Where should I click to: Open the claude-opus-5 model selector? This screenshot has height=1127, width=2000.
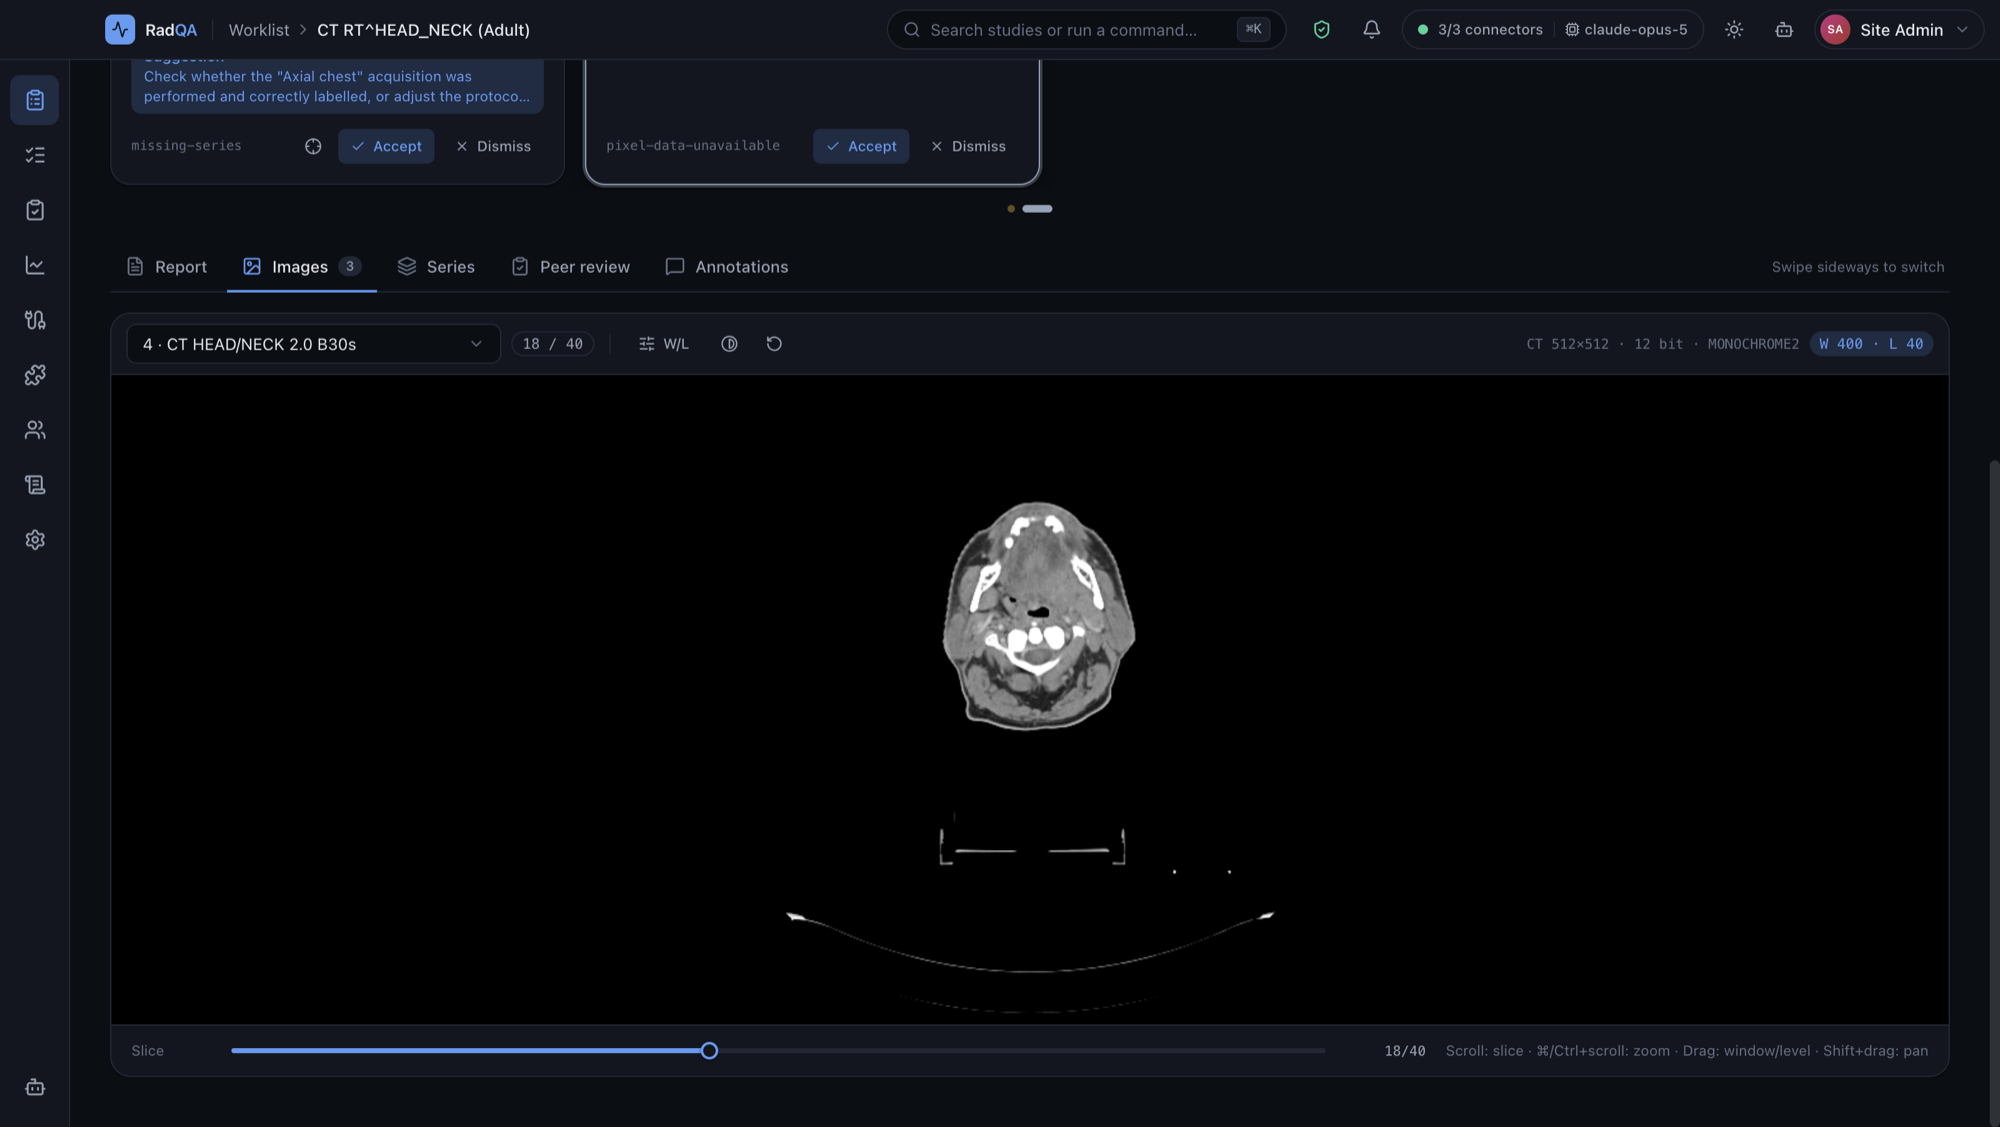[1627, 30]
